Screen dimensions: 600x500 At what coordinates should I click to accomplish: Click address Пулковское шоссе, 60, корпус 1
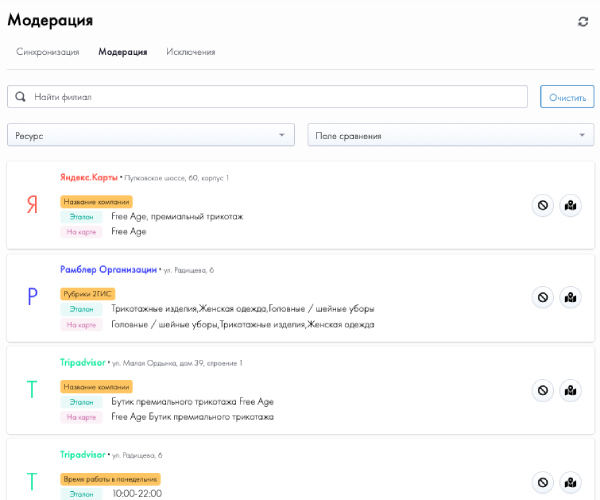(176, 178)
